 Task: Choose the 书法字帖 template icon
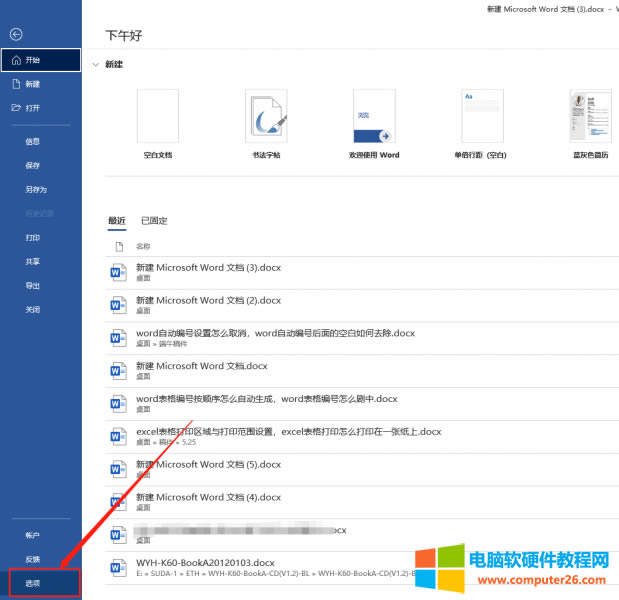point(266,117)
